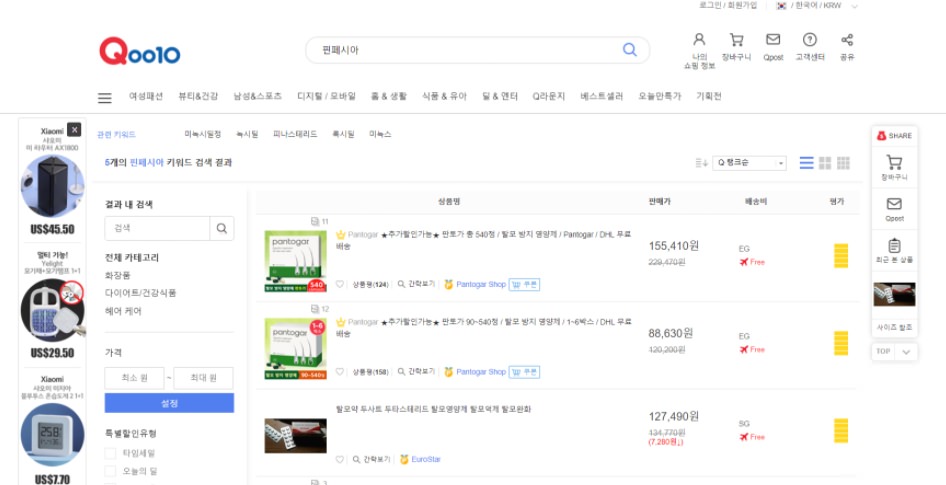Open 홈 & 생활 menu
The height and width of the screenshot is (485, 946).
coord(389,96)
